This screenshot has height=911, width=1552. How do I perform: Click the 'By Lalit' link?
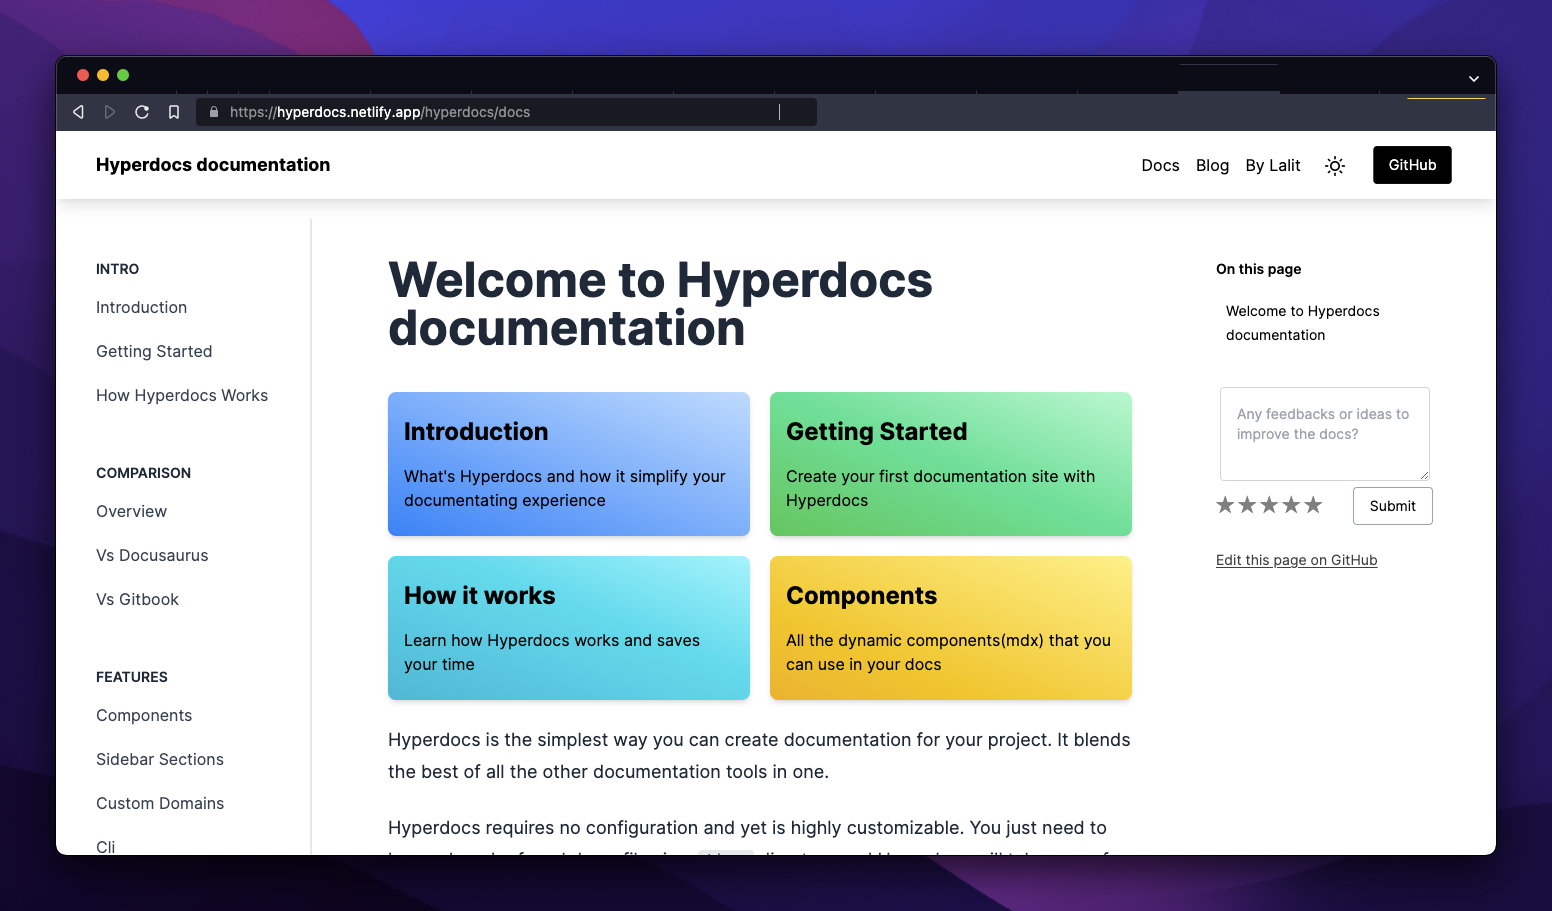tap(1272, 165)
